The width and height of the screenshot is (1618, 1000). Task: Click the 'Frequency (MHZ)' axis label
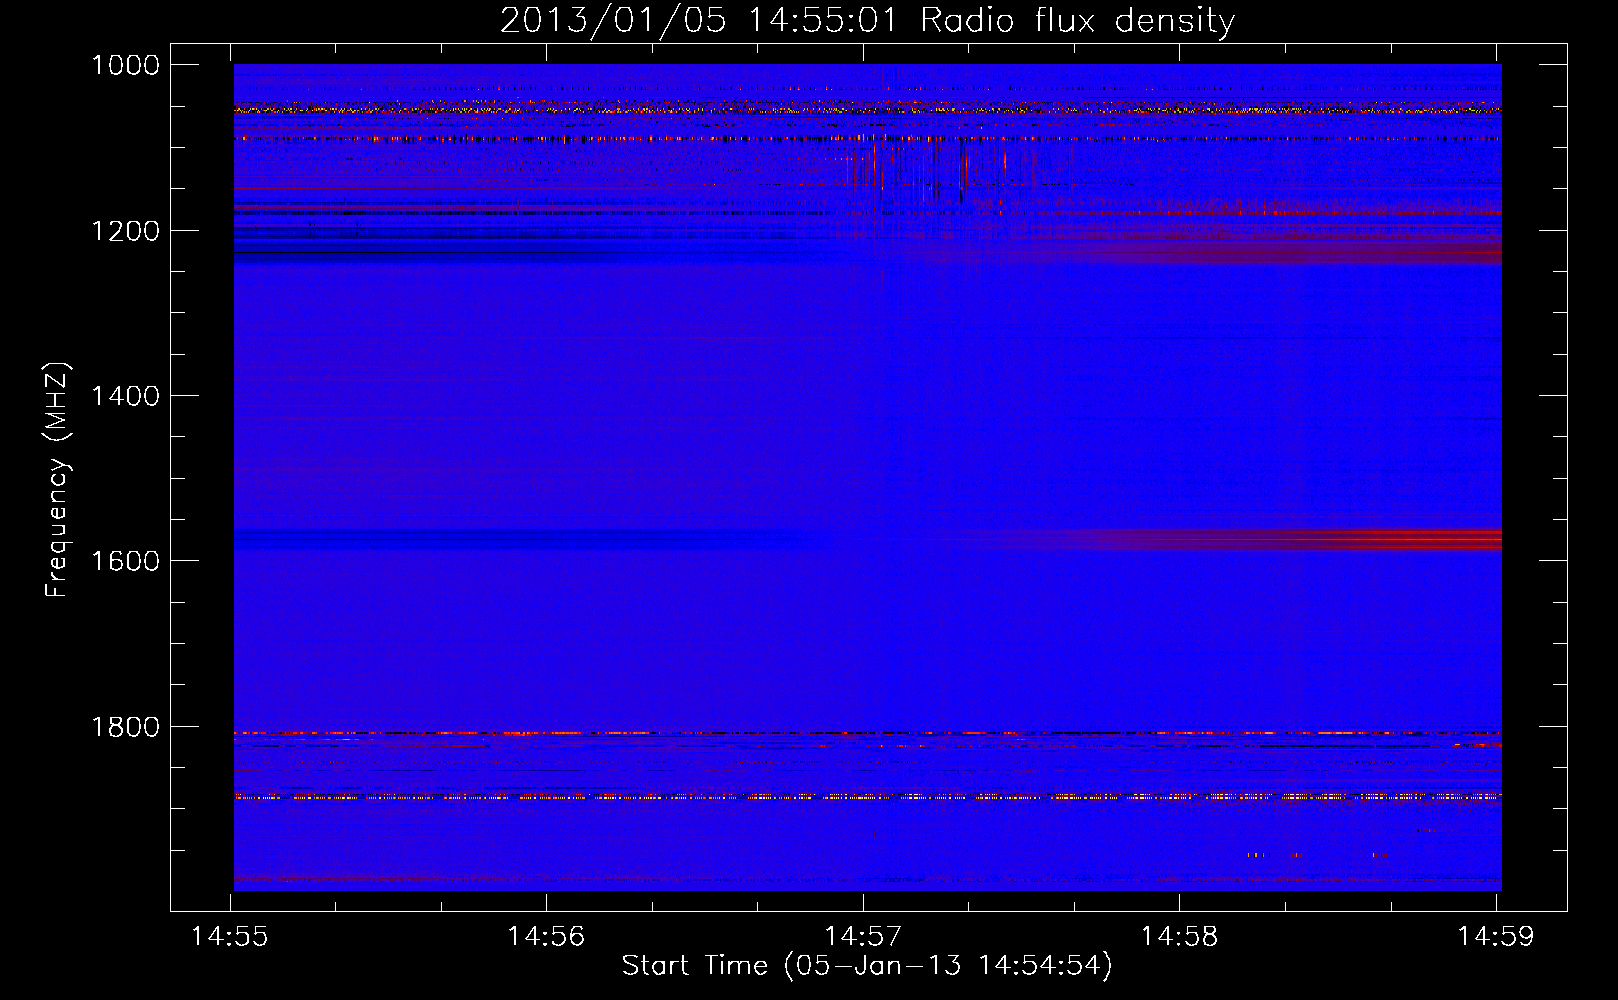tap(57, 479)
